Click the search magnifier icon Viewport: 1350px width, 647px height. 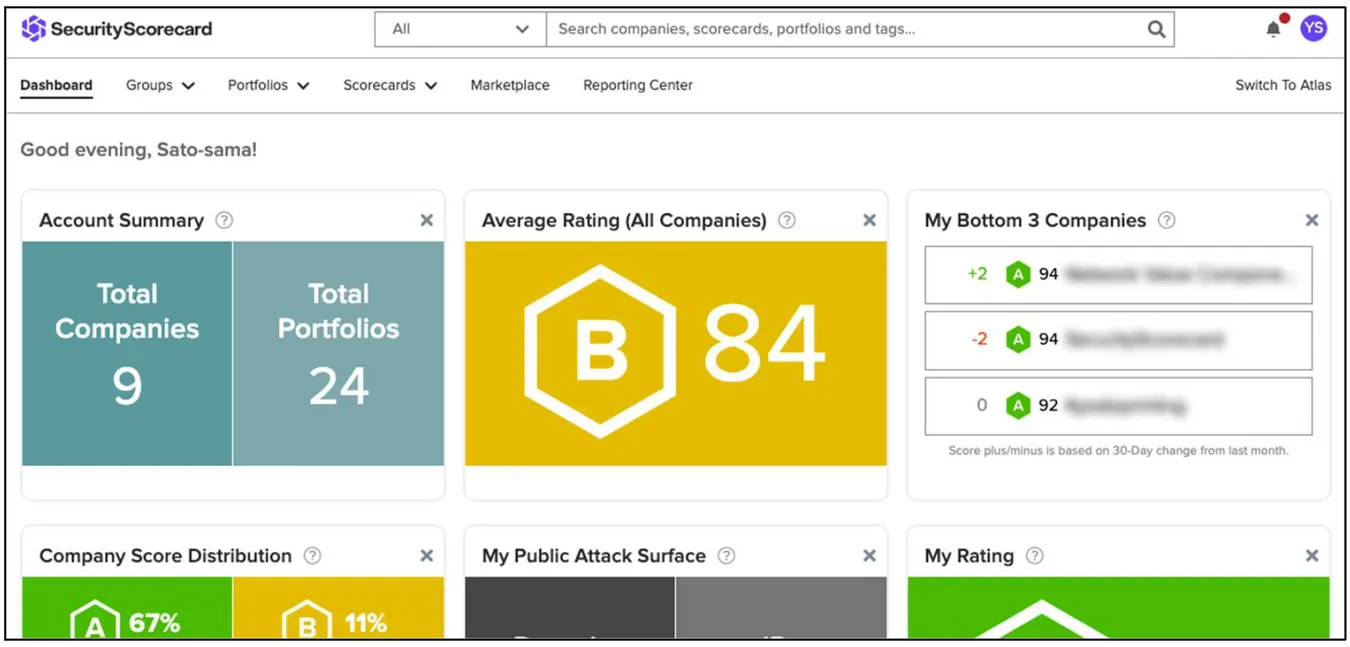[1156, 29]
